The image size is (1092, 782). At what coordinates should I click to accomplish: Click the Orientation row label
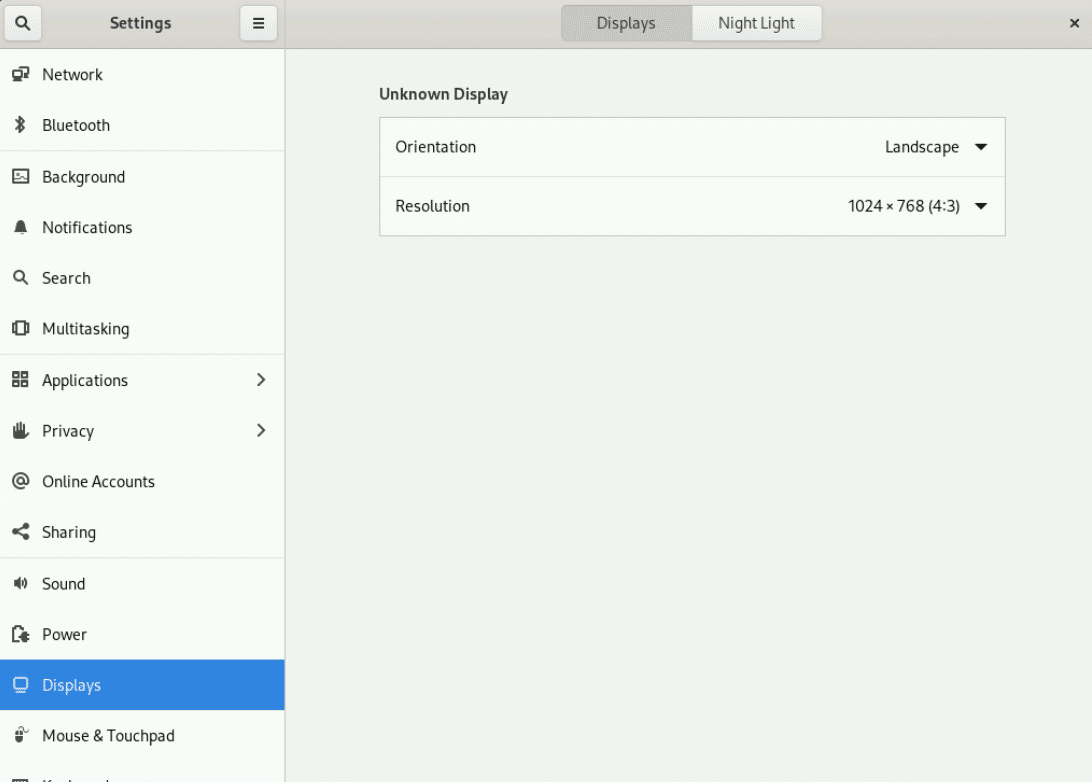[x=435, y=147]
